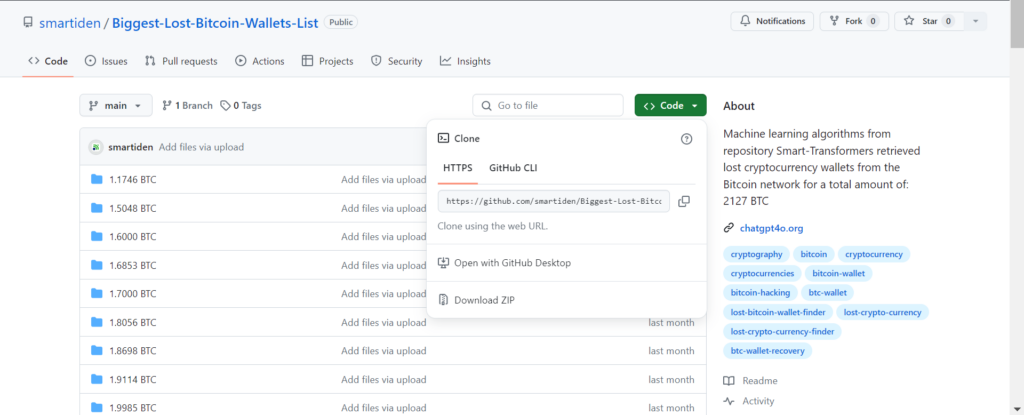The image size is (1024, 415).
Task: Click the clone help question icon
Action: (x=686, y=139)
